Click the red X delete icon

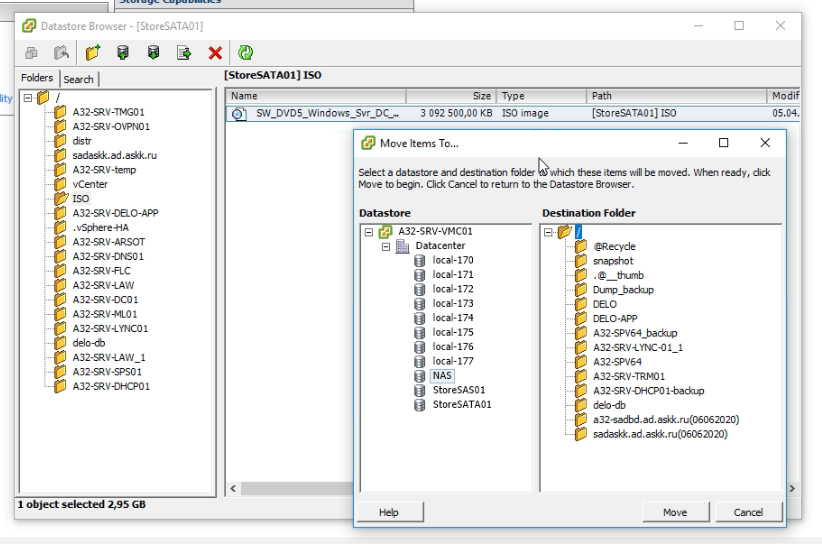click(x=215, y=53)
